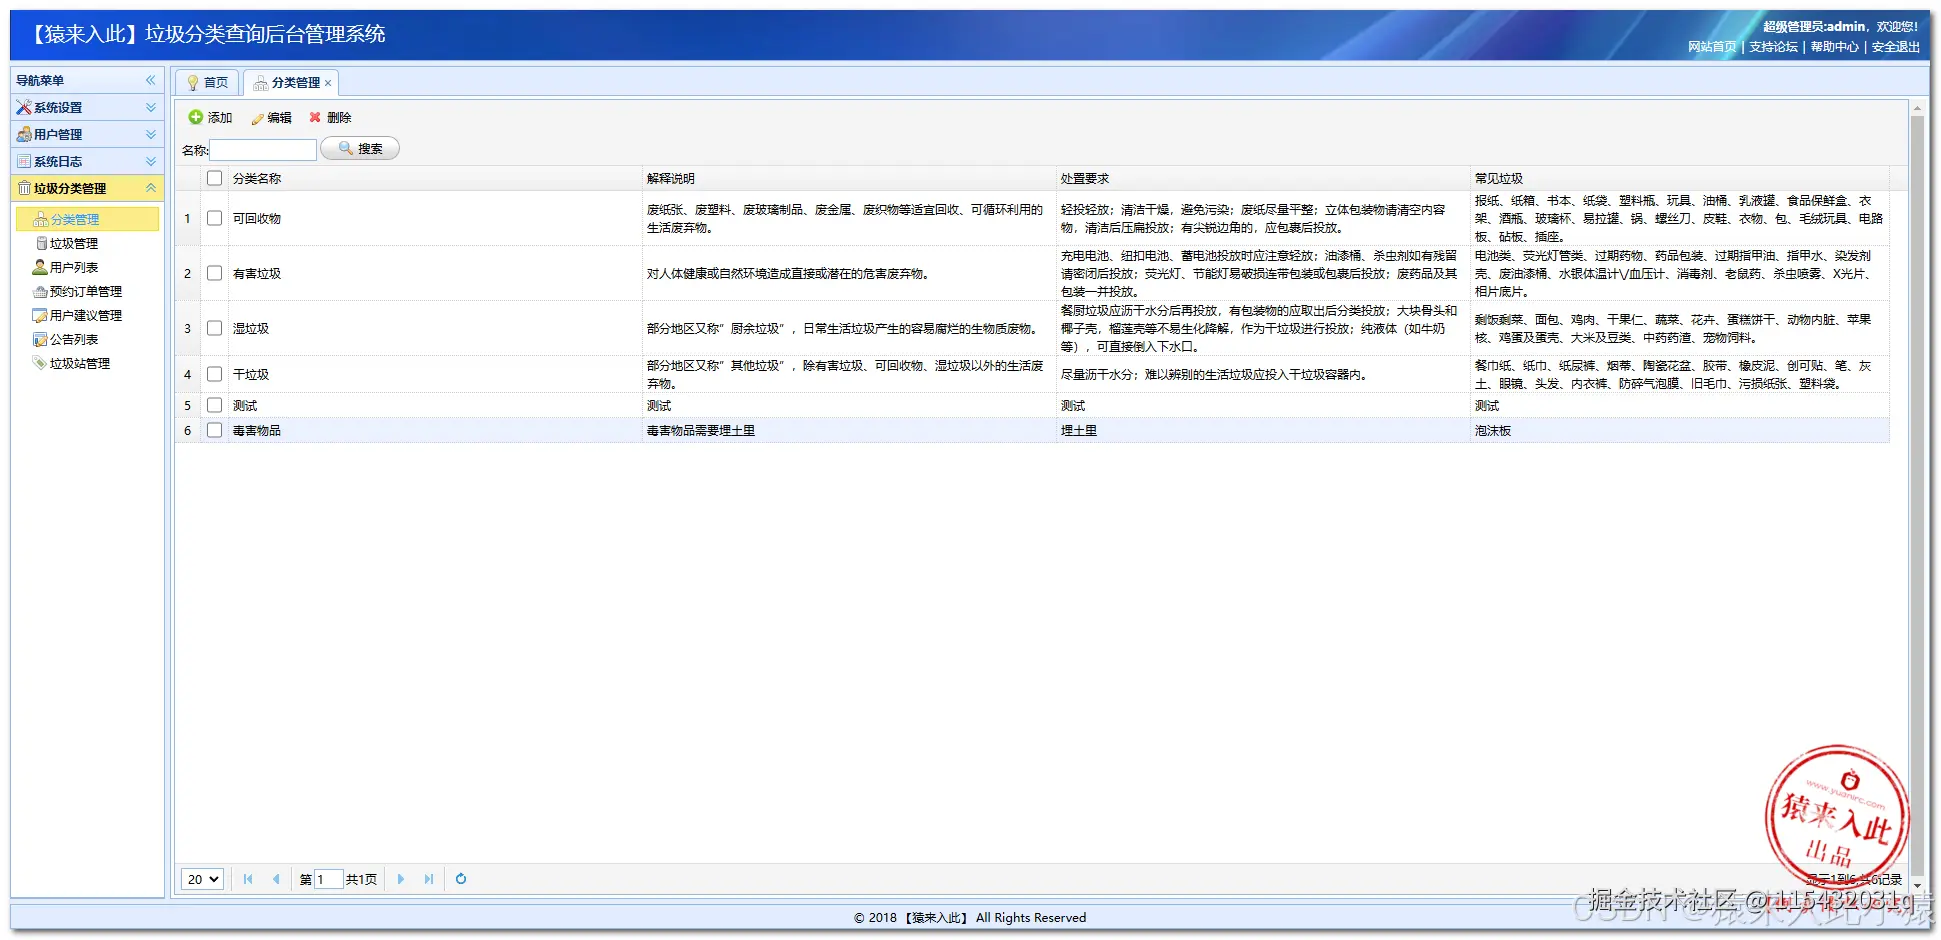The width and height of the screenshot is (1941, 940).
Task: Go to next page in pager
Action: click(x=401, y=879)
